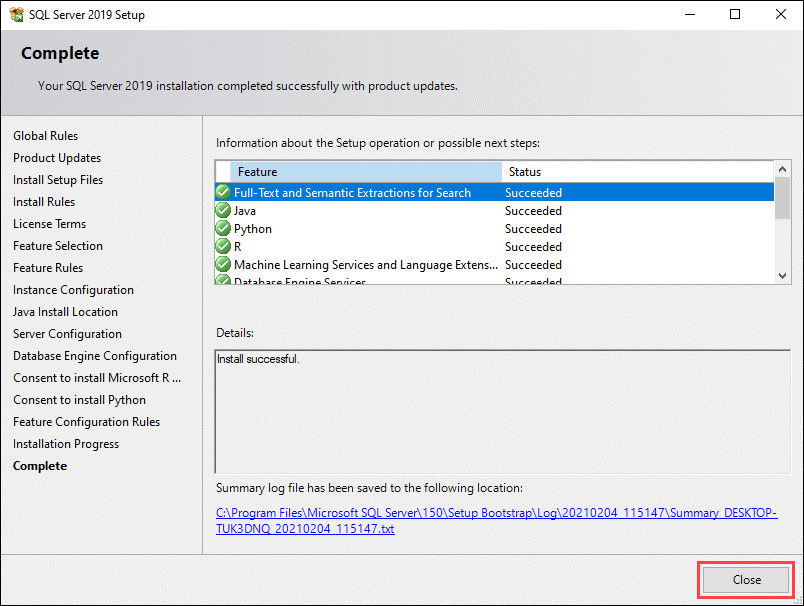Click green checkmark icon beside Full-Text and Semantic Extractions
Image resolution: width=804 pixels, height=606 pixels.
pyautogui.click(x=223, y=192)
